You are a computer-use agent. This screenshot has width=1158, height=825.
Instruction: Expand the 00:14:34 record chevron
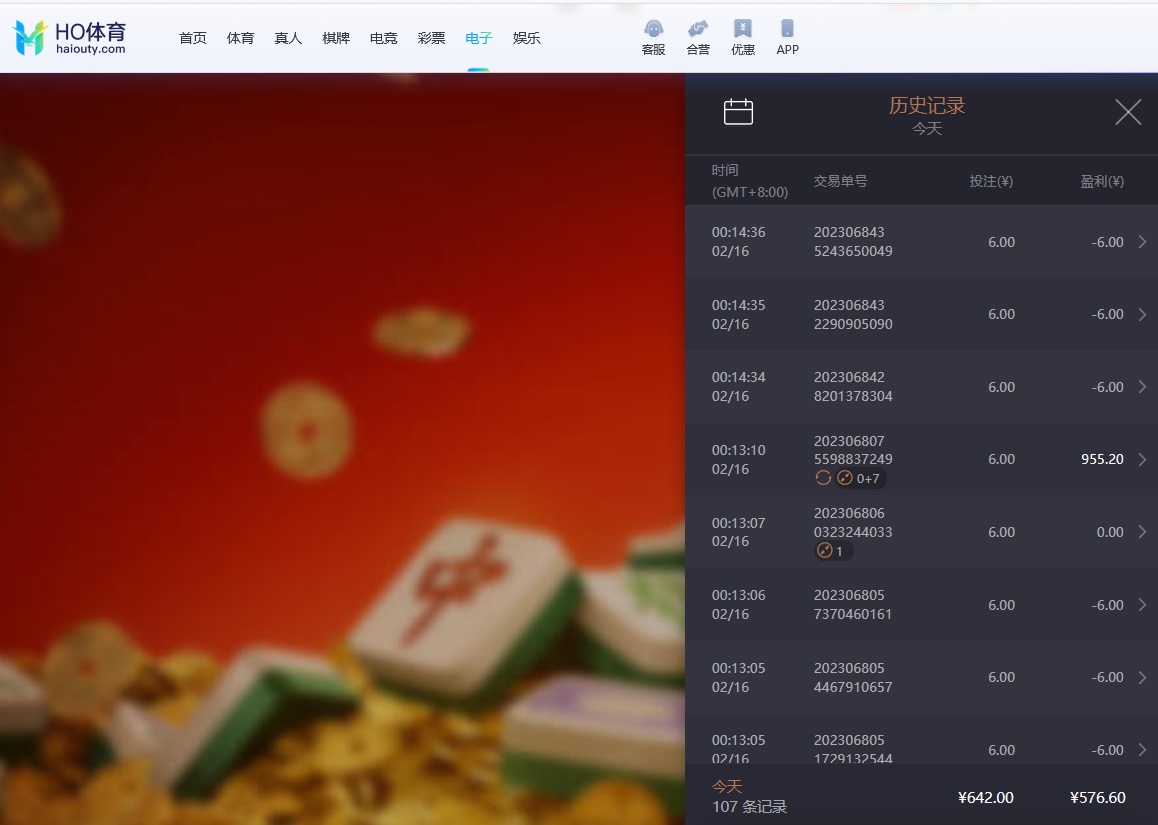[x=1142, y=387]
